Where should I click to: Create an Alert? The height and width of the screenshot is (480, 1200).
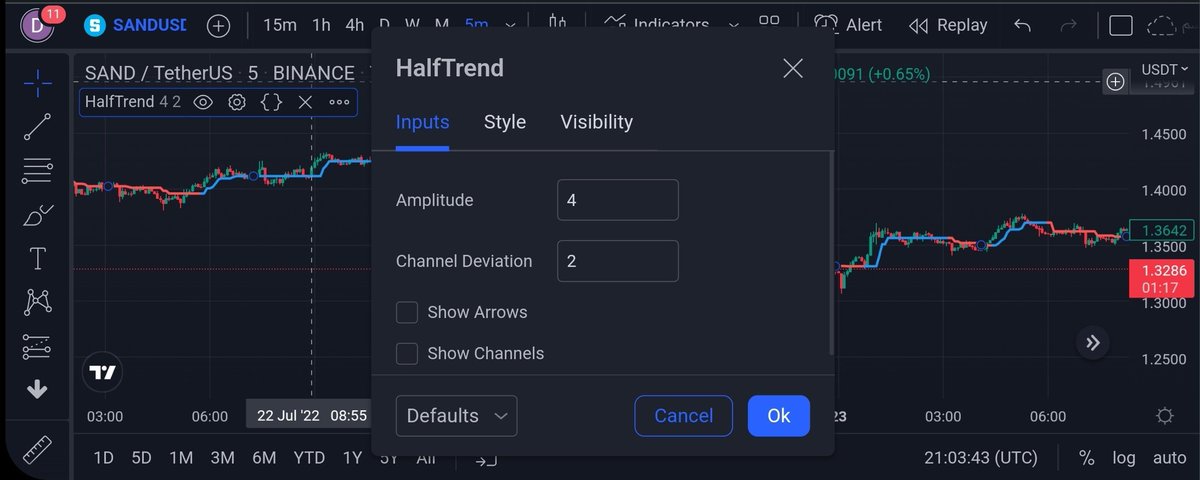[x=848, y=25]
